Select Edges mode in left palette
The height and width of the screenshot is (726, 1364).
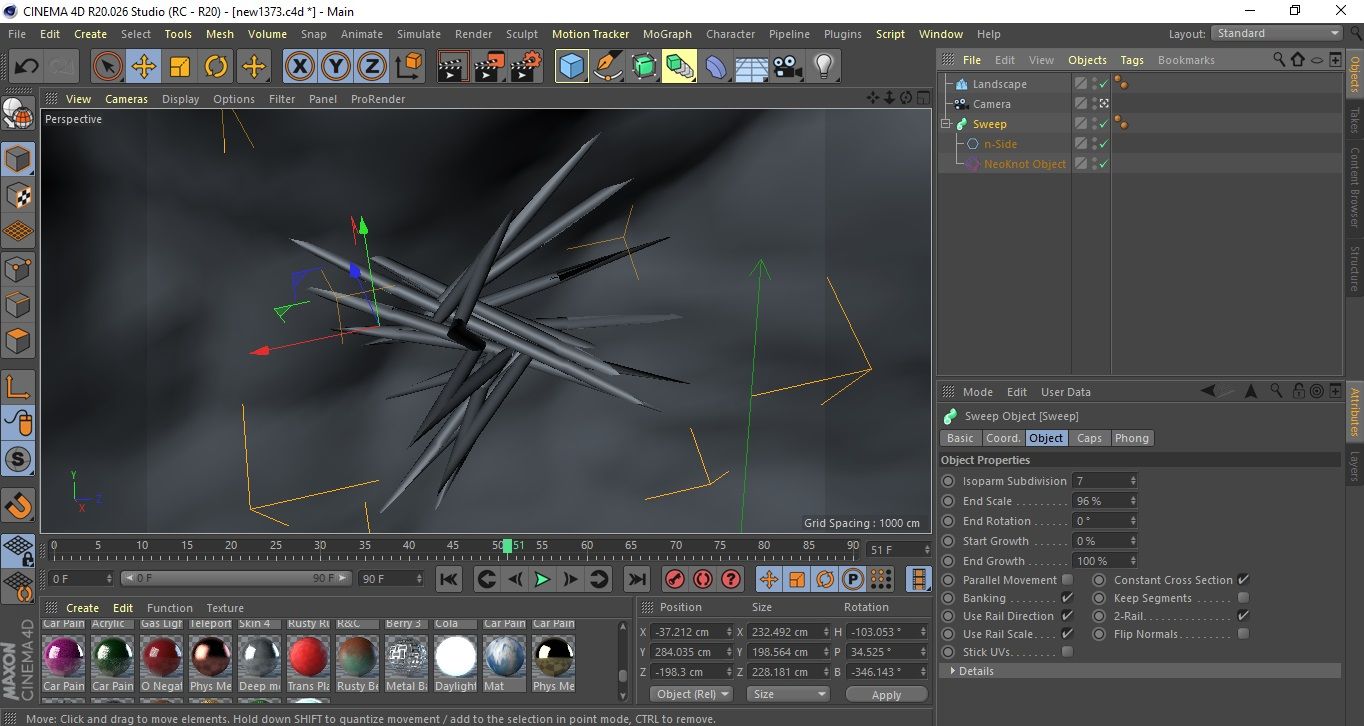click(x=19, y=305)
